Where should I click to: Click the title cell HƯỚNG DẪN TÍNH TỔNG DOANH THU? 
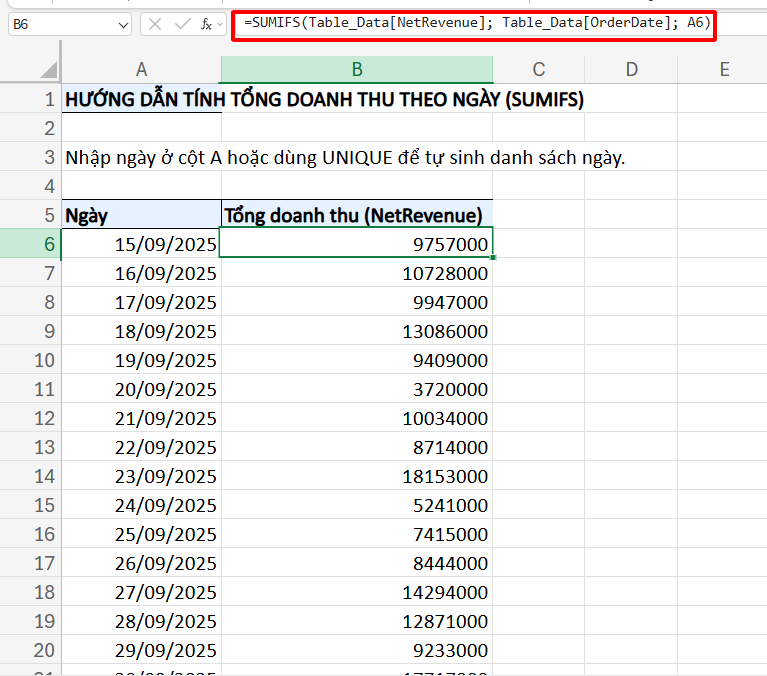(141, 99)
